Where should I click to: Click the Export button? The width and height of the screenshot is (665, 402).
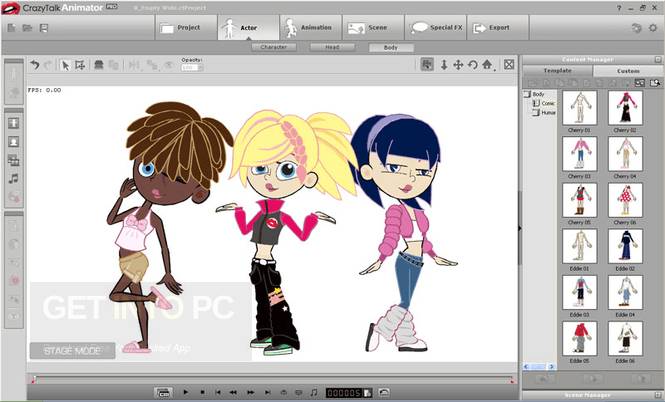click(498, 28)
